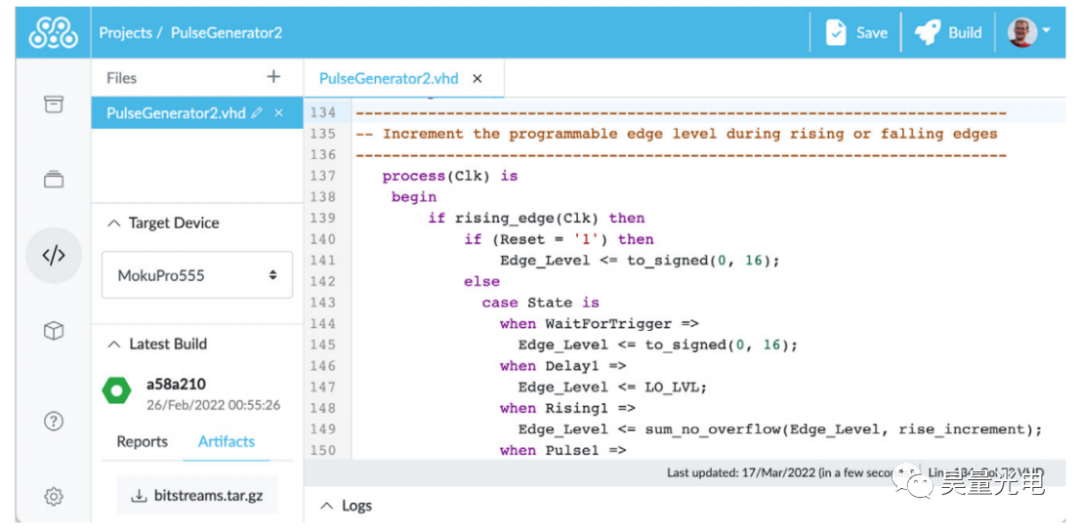
Task: Click the green build status hexagon icon
Action: click(x=116, y=391)
